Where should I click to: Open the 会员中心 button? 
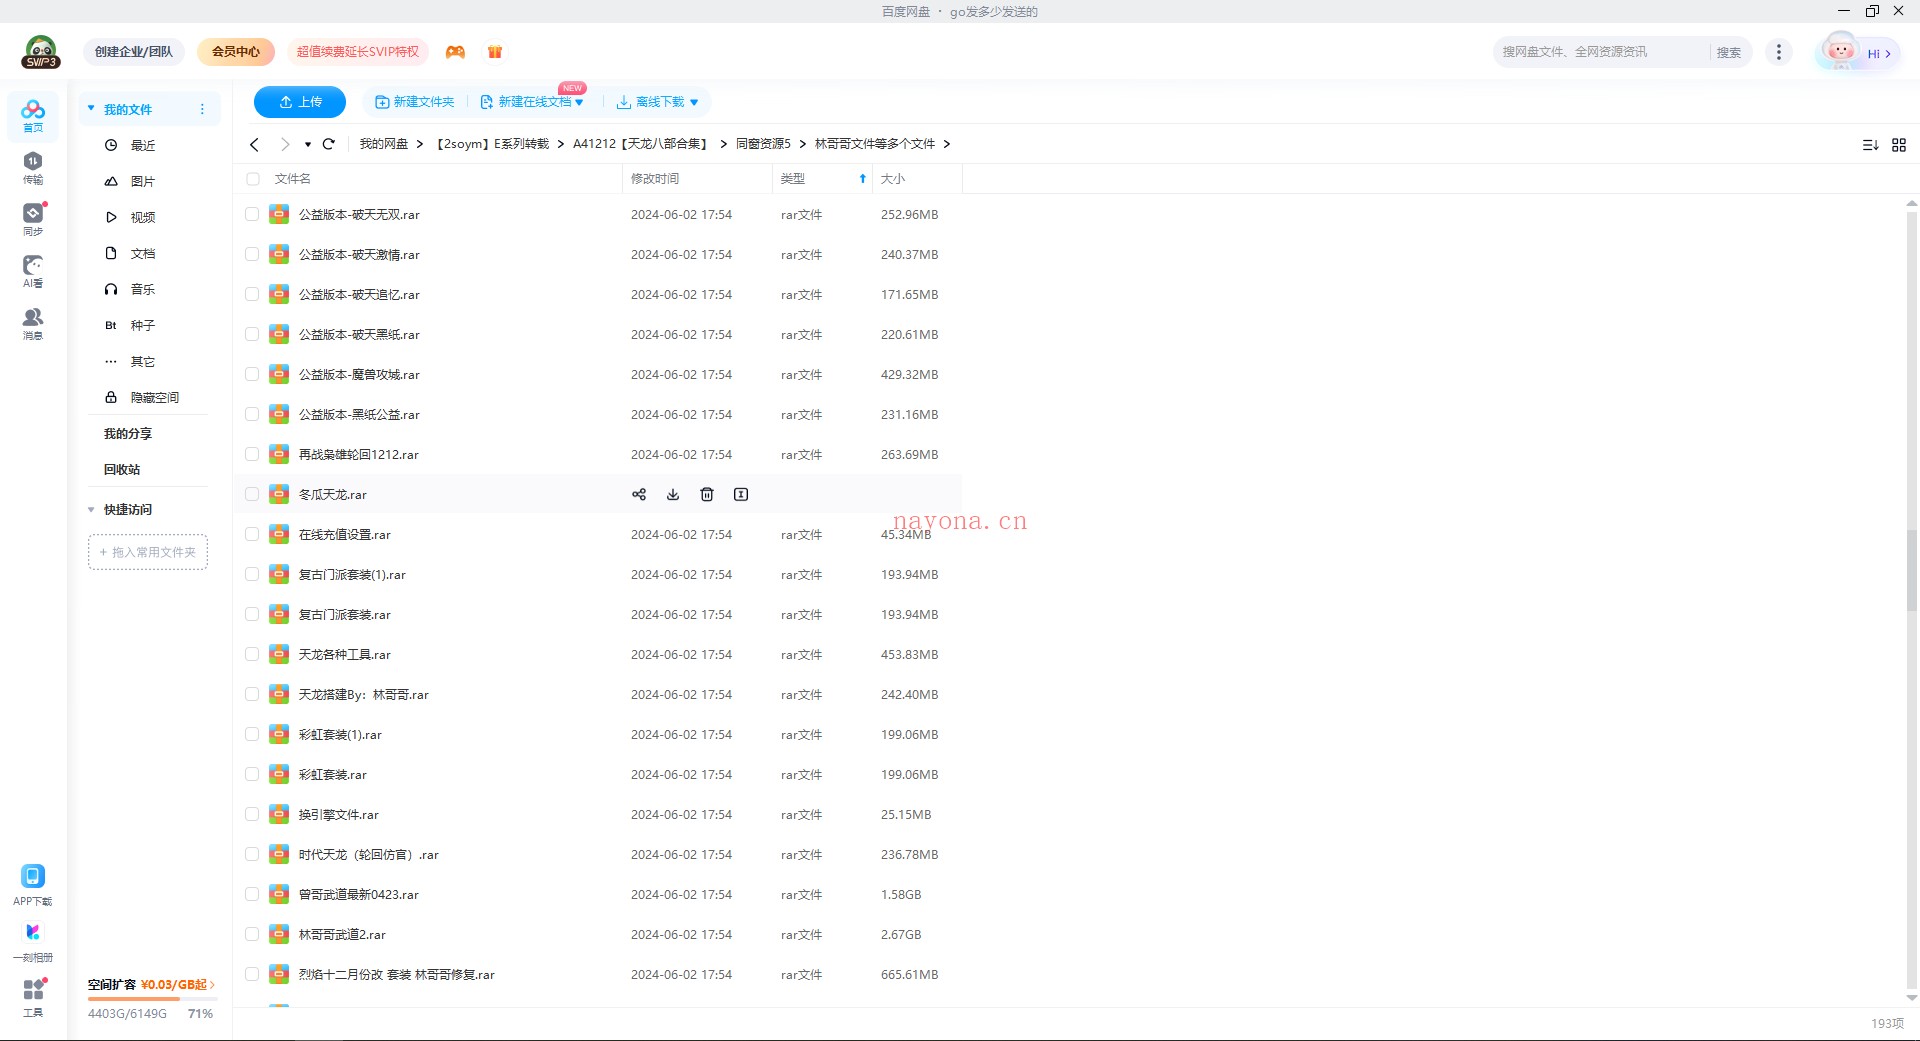click(236, 52)
